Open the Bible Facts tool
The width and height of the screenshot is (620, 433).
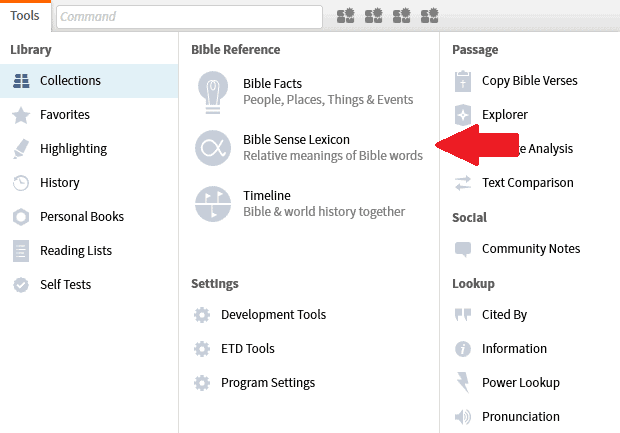272,84
